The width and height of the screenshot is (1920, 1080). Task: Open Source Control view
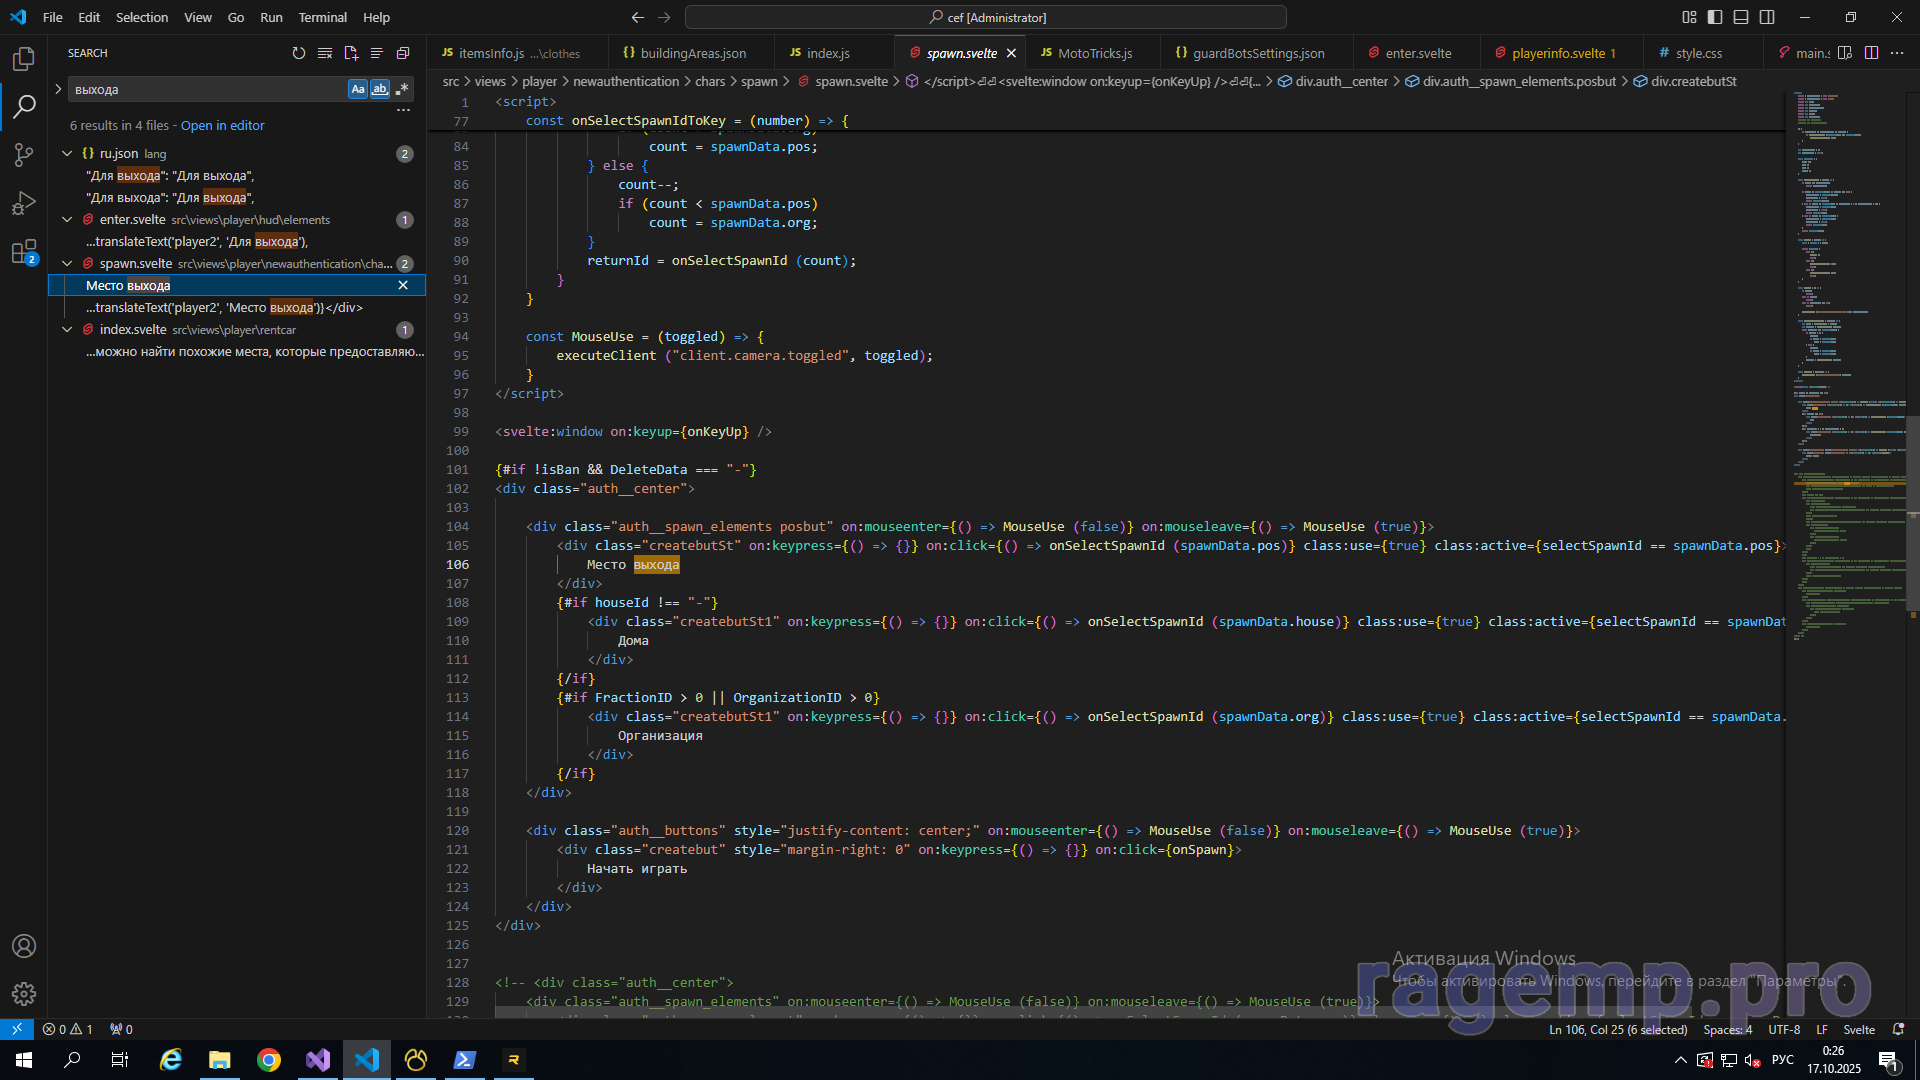click(x=24, y=154)
